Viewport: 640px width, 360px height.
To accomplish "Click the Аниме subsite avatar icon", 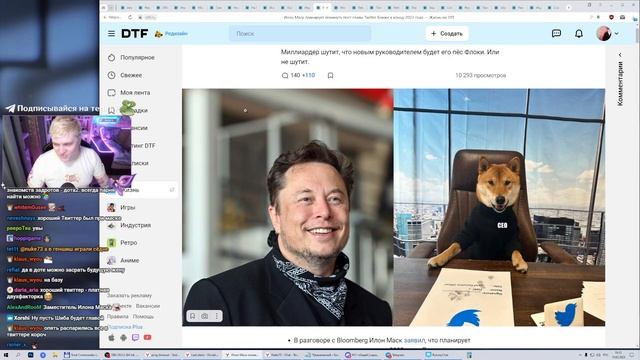I will tap(111, 260).
